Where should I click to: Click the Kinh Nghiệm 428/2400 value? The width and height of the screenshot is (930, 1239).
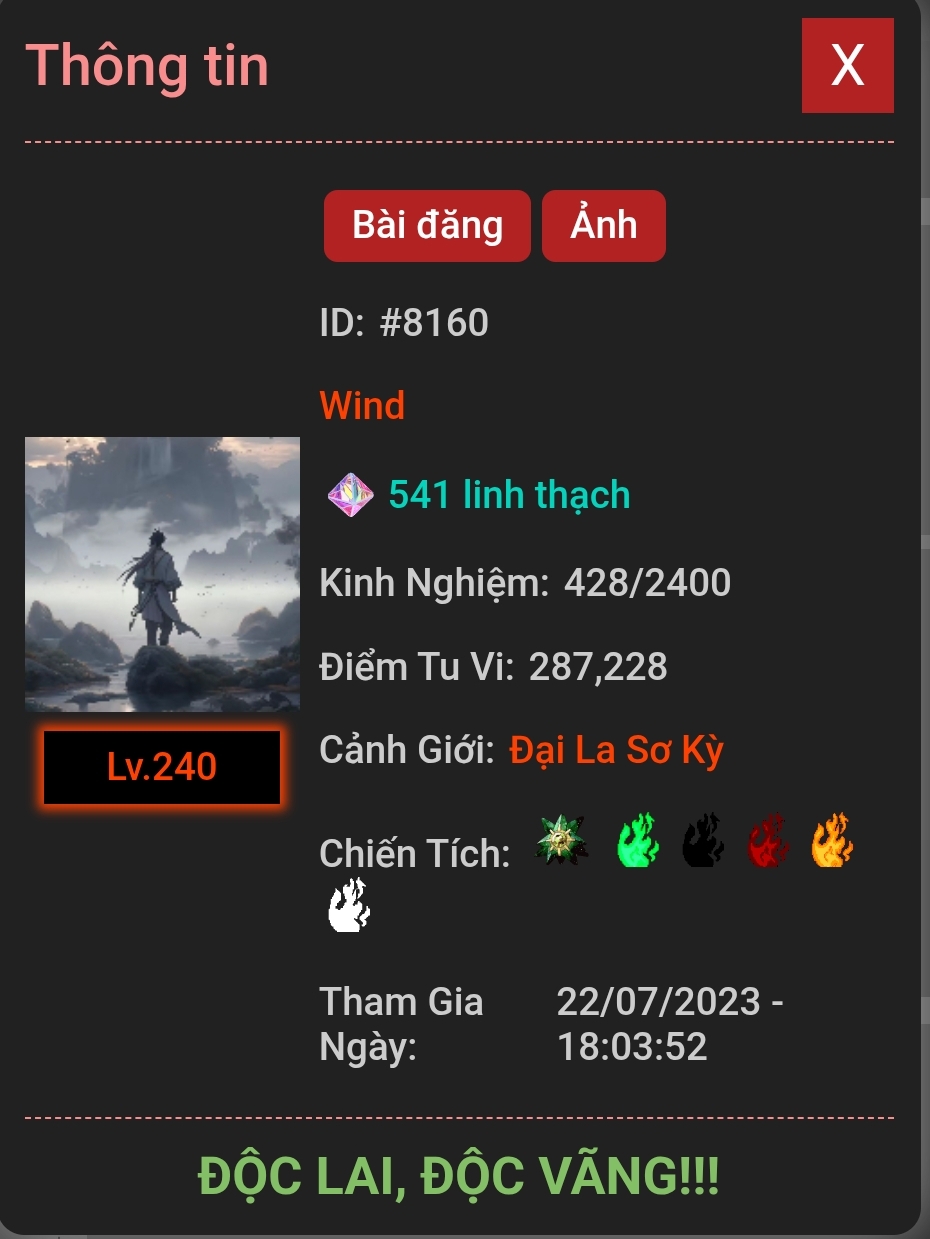pos(647,582)
